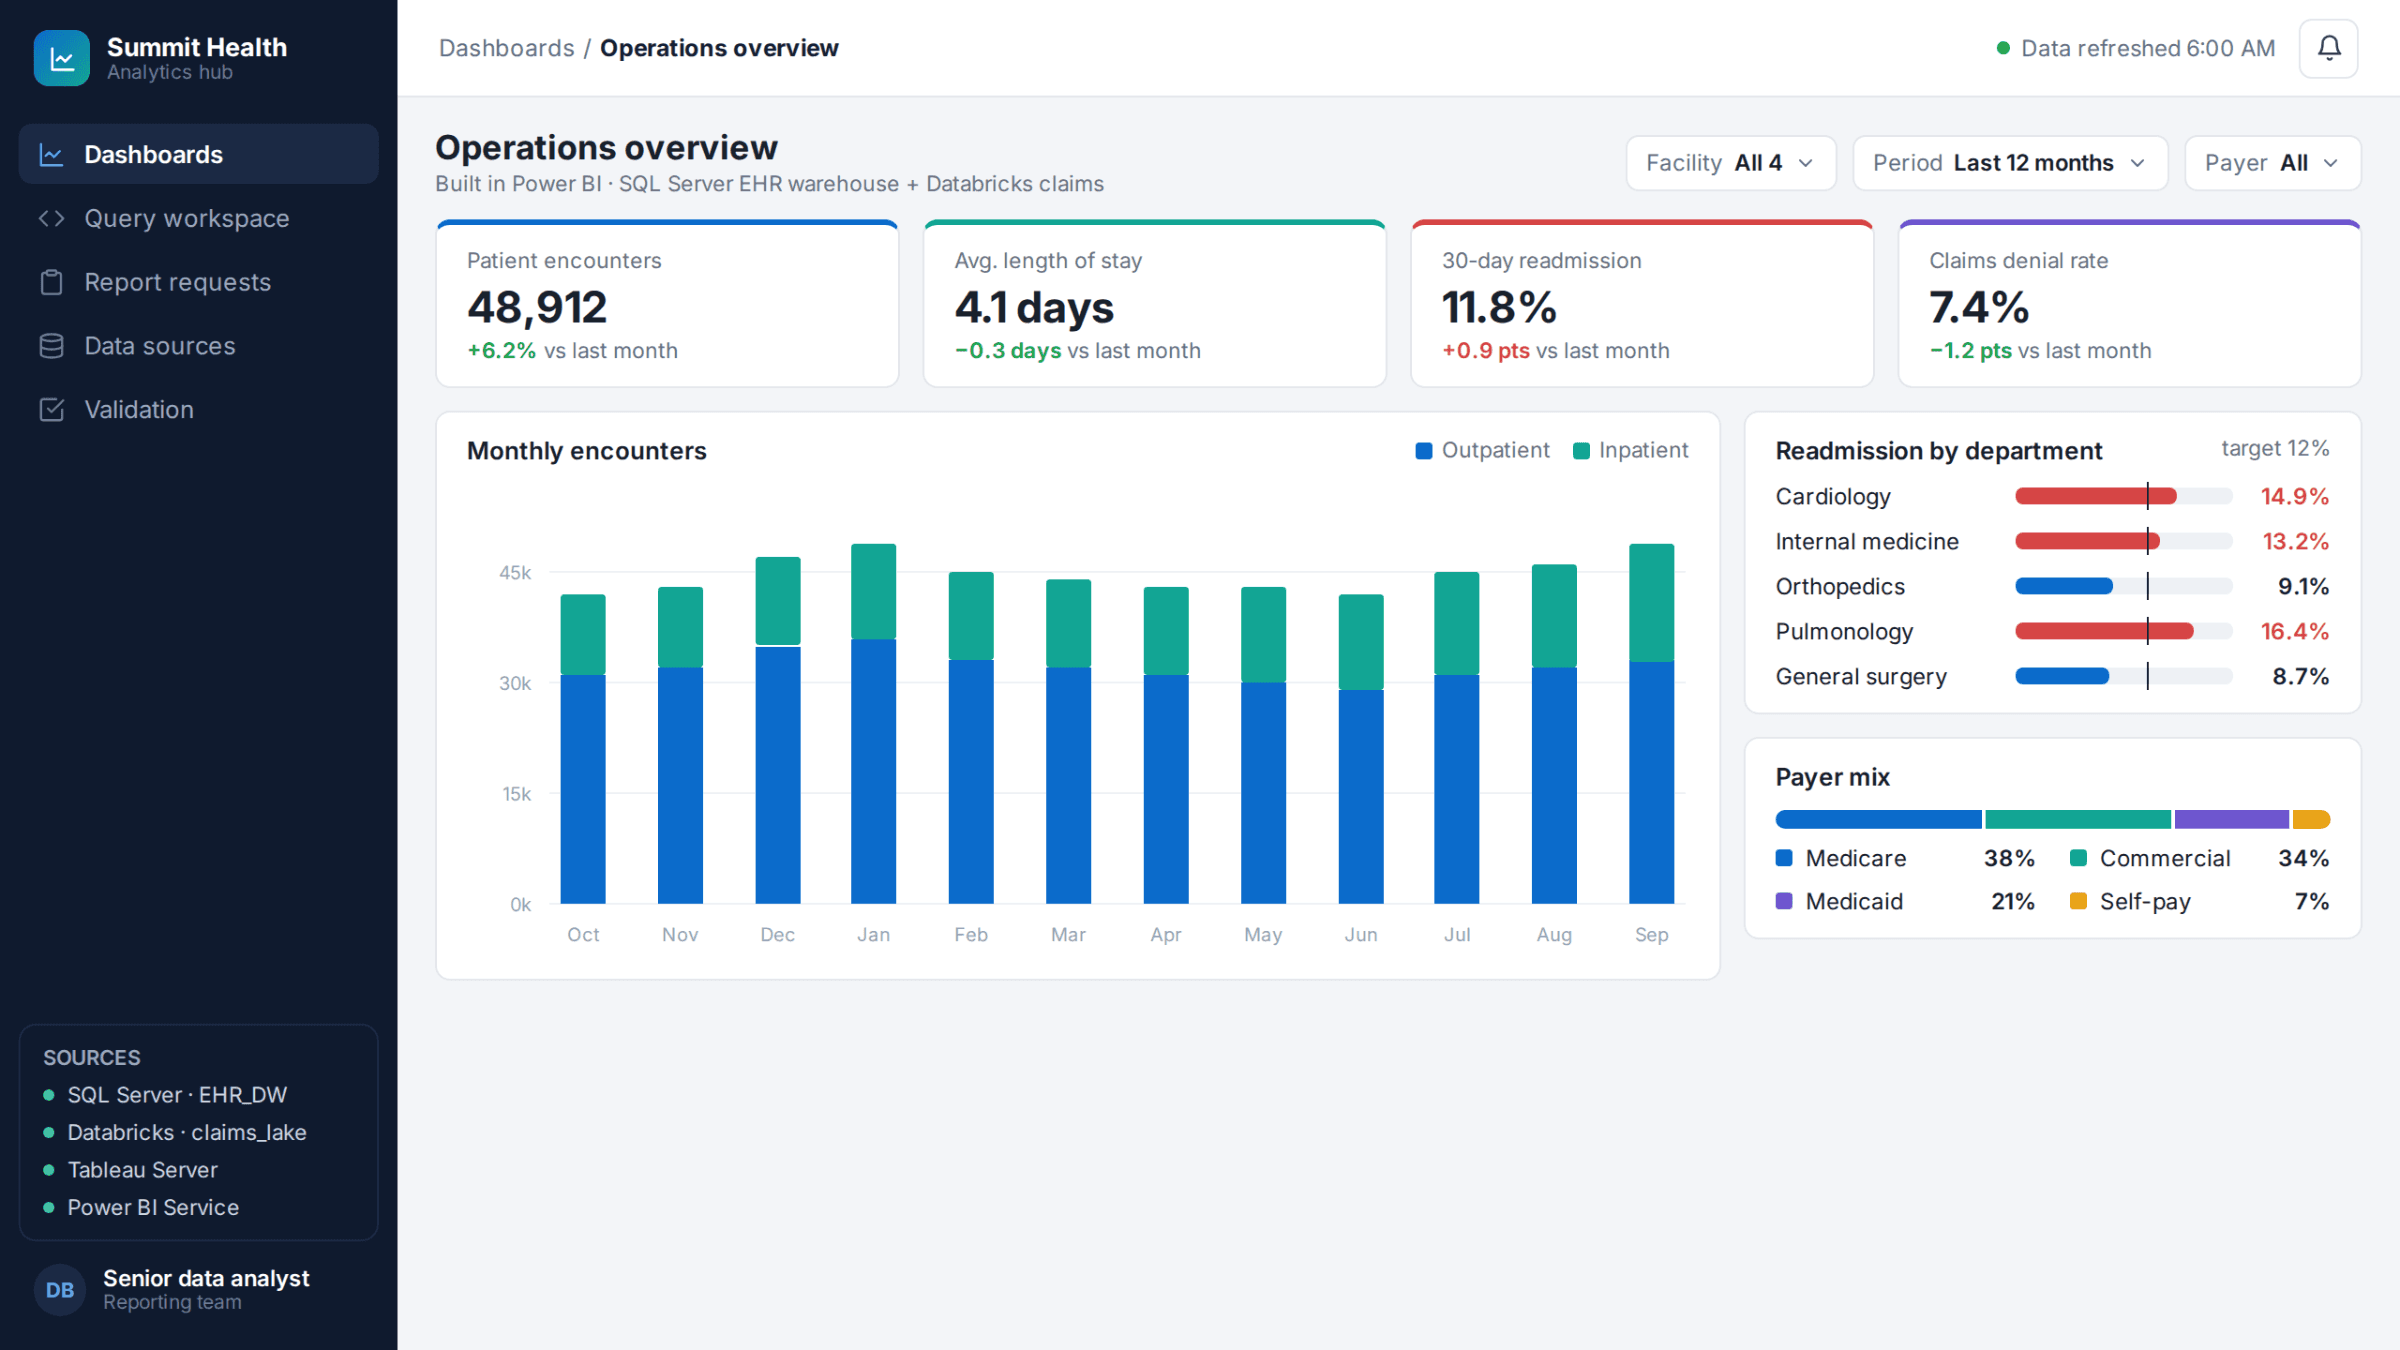
Task: Click the Dashboards breadcrumb link
Action: [x=506, y=48]
